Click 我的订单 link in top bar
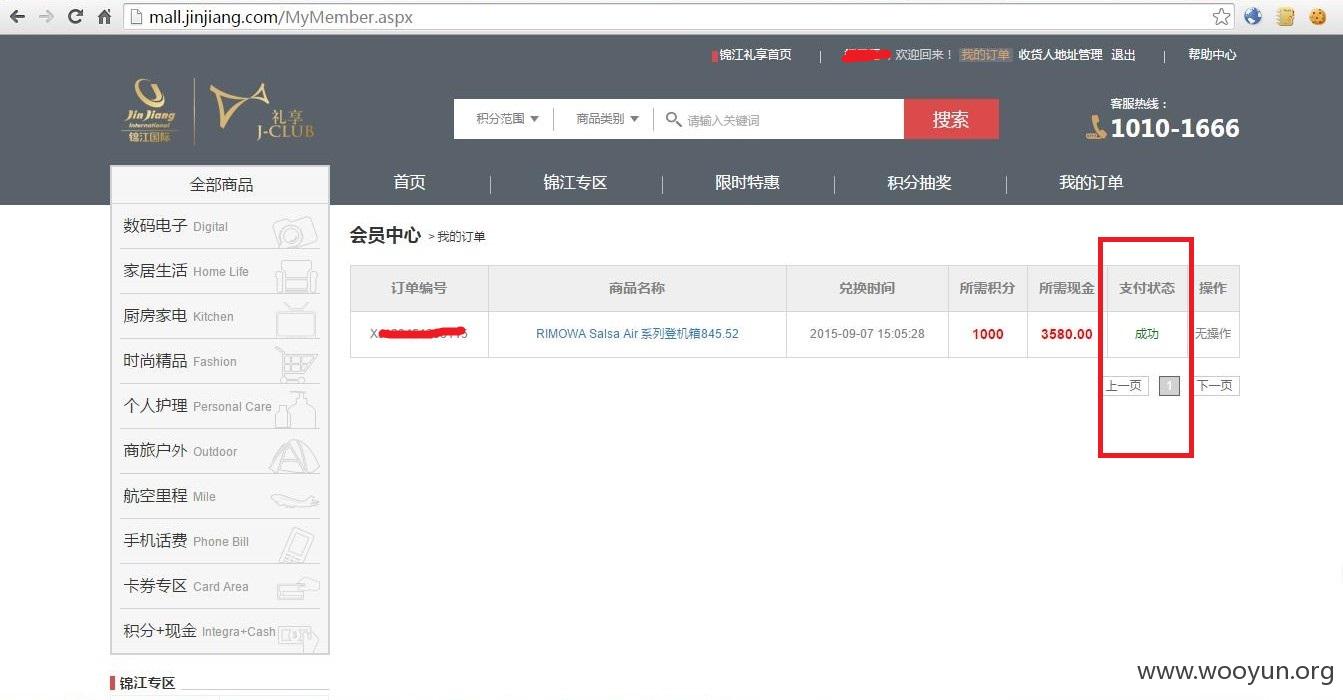 click(x=985, y=55)
